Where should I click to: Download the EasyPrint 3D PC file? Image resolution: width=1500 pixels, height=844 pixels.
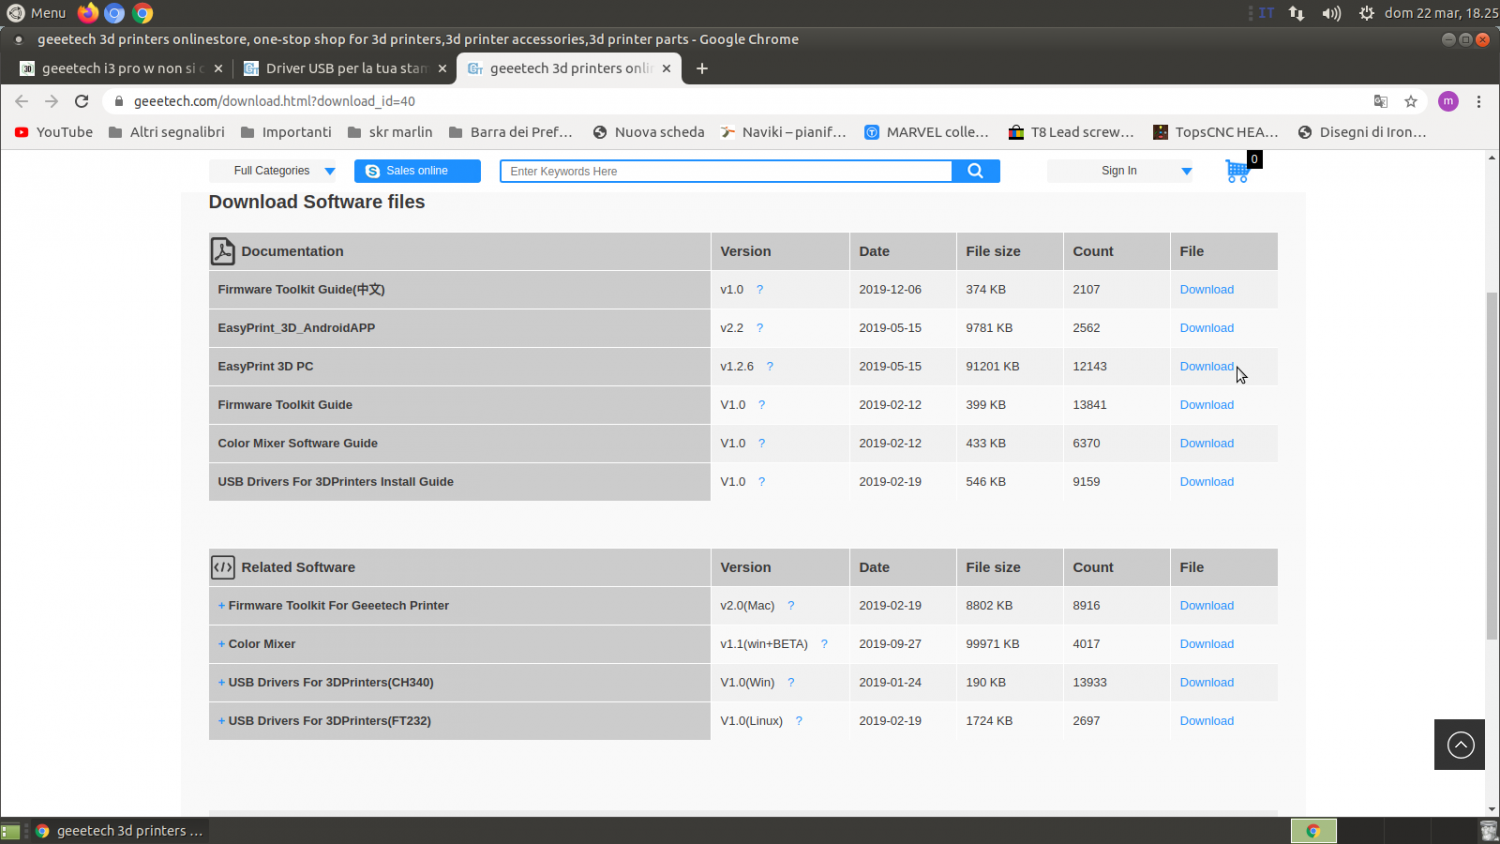point(1206,367)
